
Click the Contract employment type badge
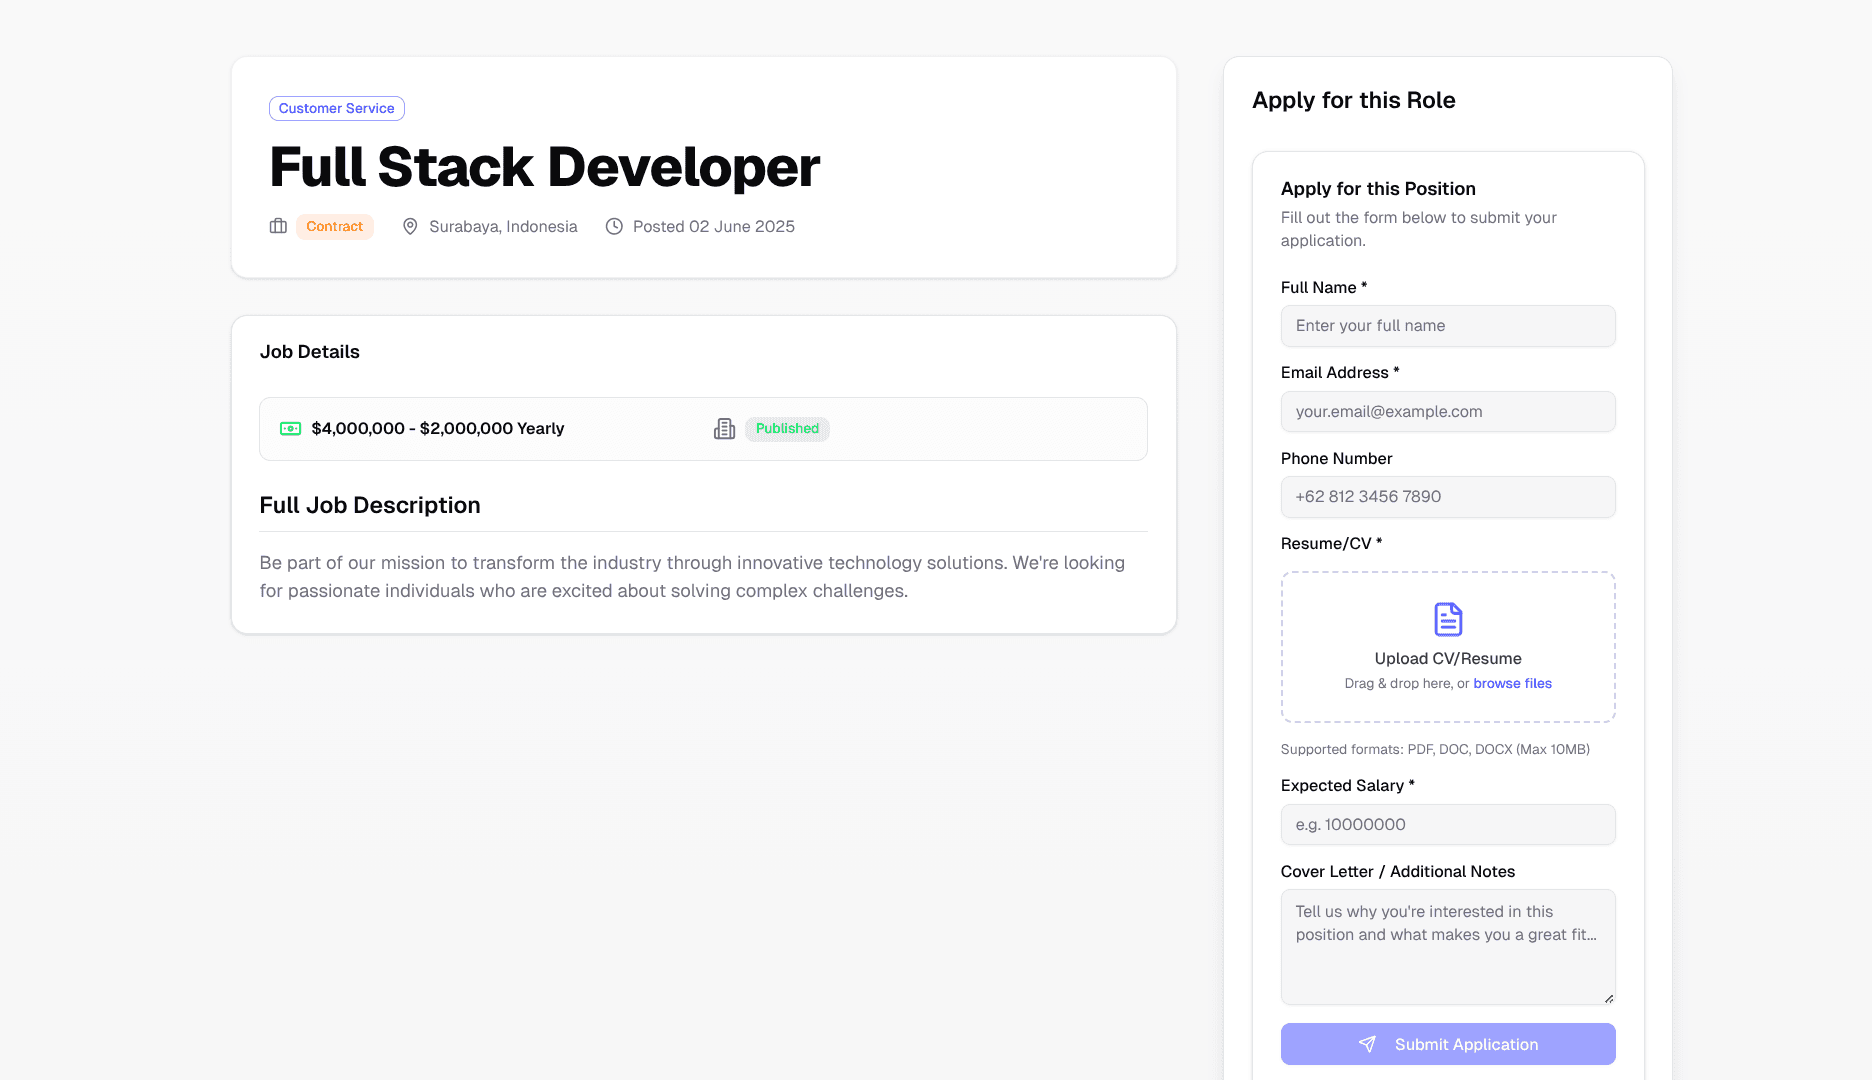point(334,226)
